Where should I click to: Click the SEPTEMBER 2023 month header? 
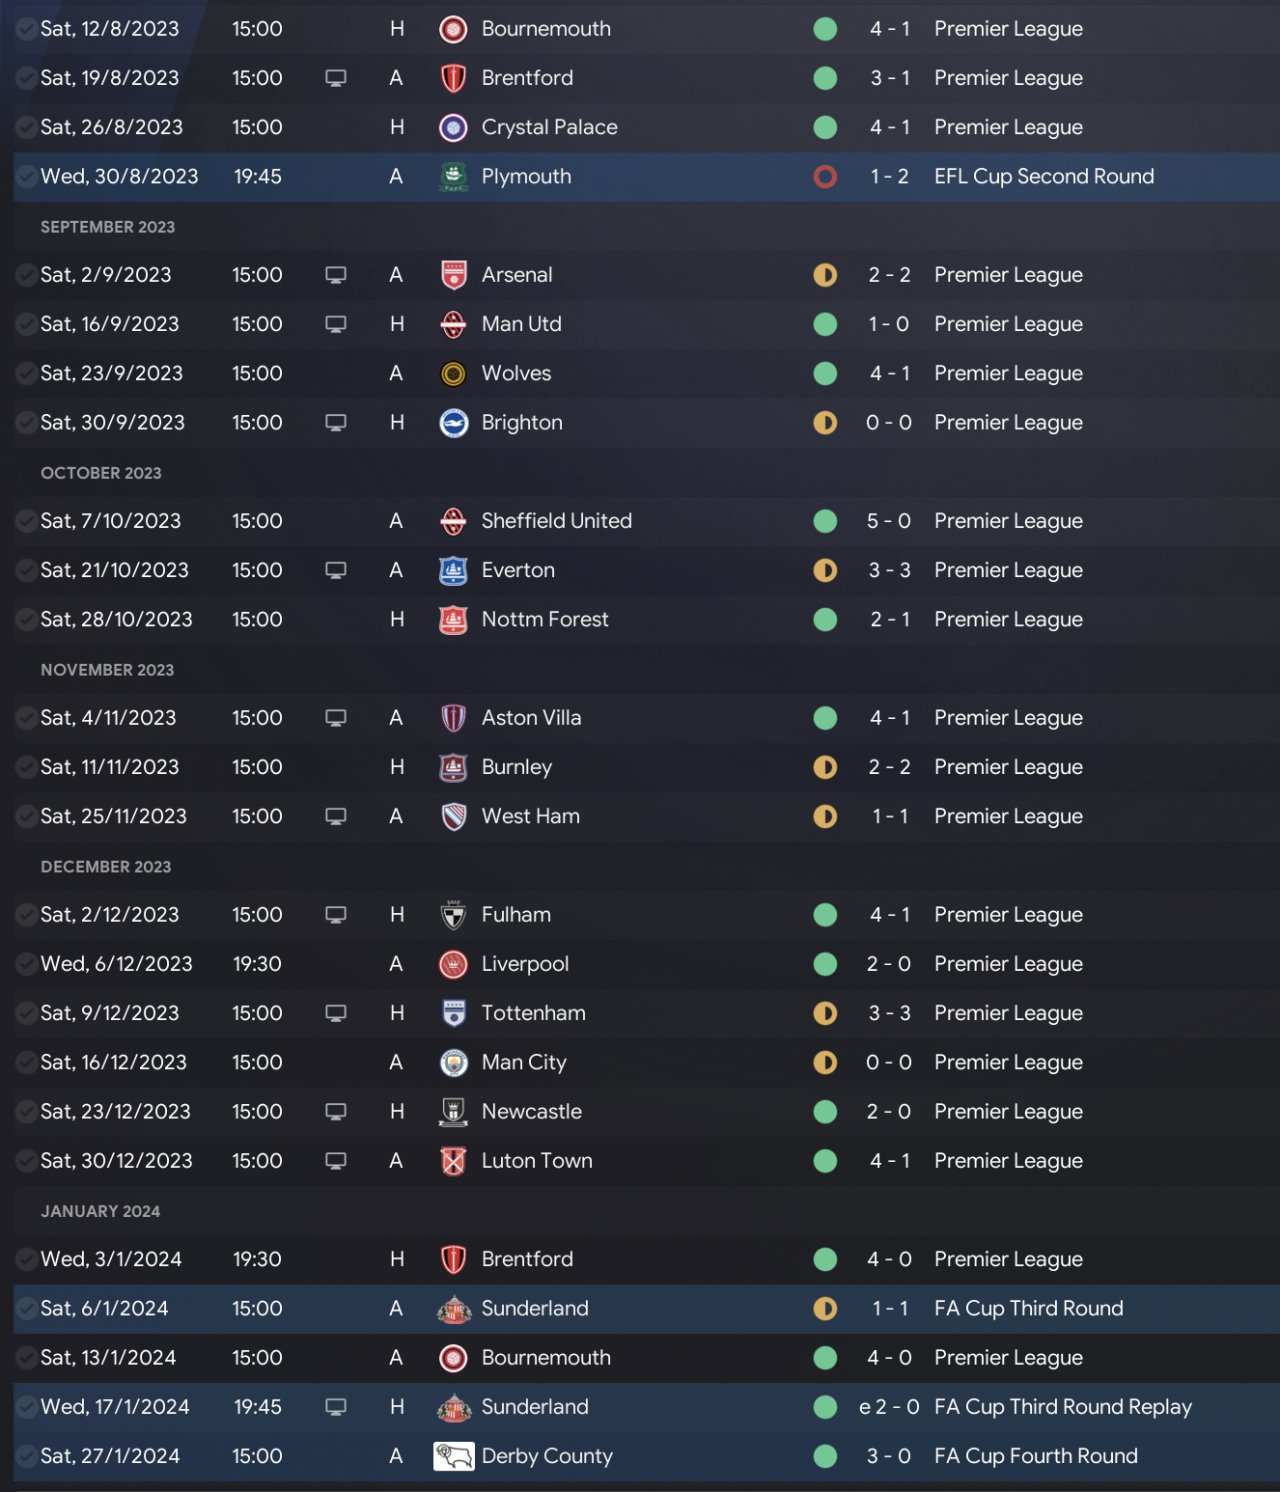point(108,227)
